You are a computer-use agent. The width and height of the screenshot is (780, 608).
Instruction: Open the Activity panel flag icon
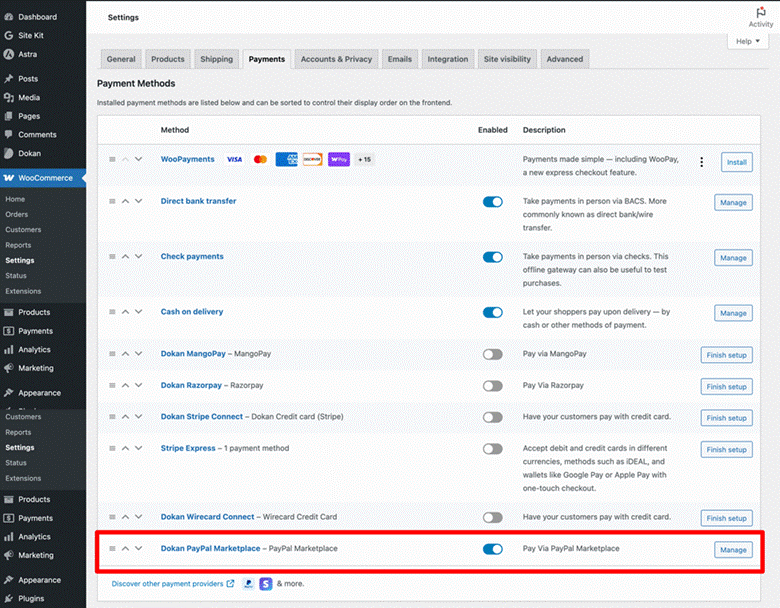pos(760,13)
